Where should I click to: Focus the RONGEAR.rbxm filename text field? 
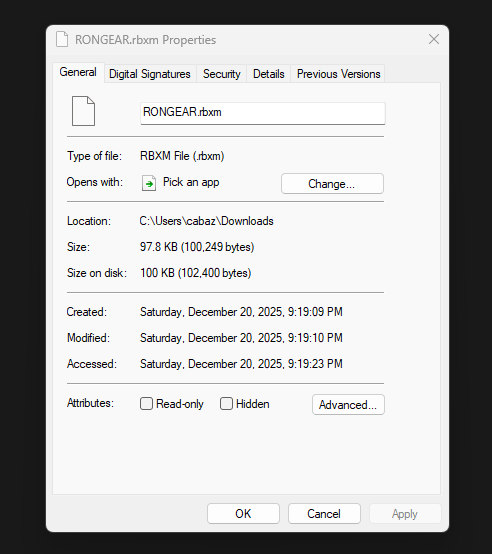coord(263,113)
